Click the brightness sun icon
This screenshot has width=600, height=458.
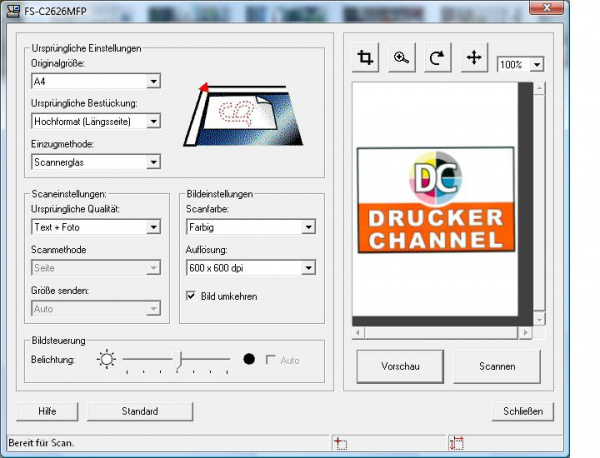click(x=106, y=359)
